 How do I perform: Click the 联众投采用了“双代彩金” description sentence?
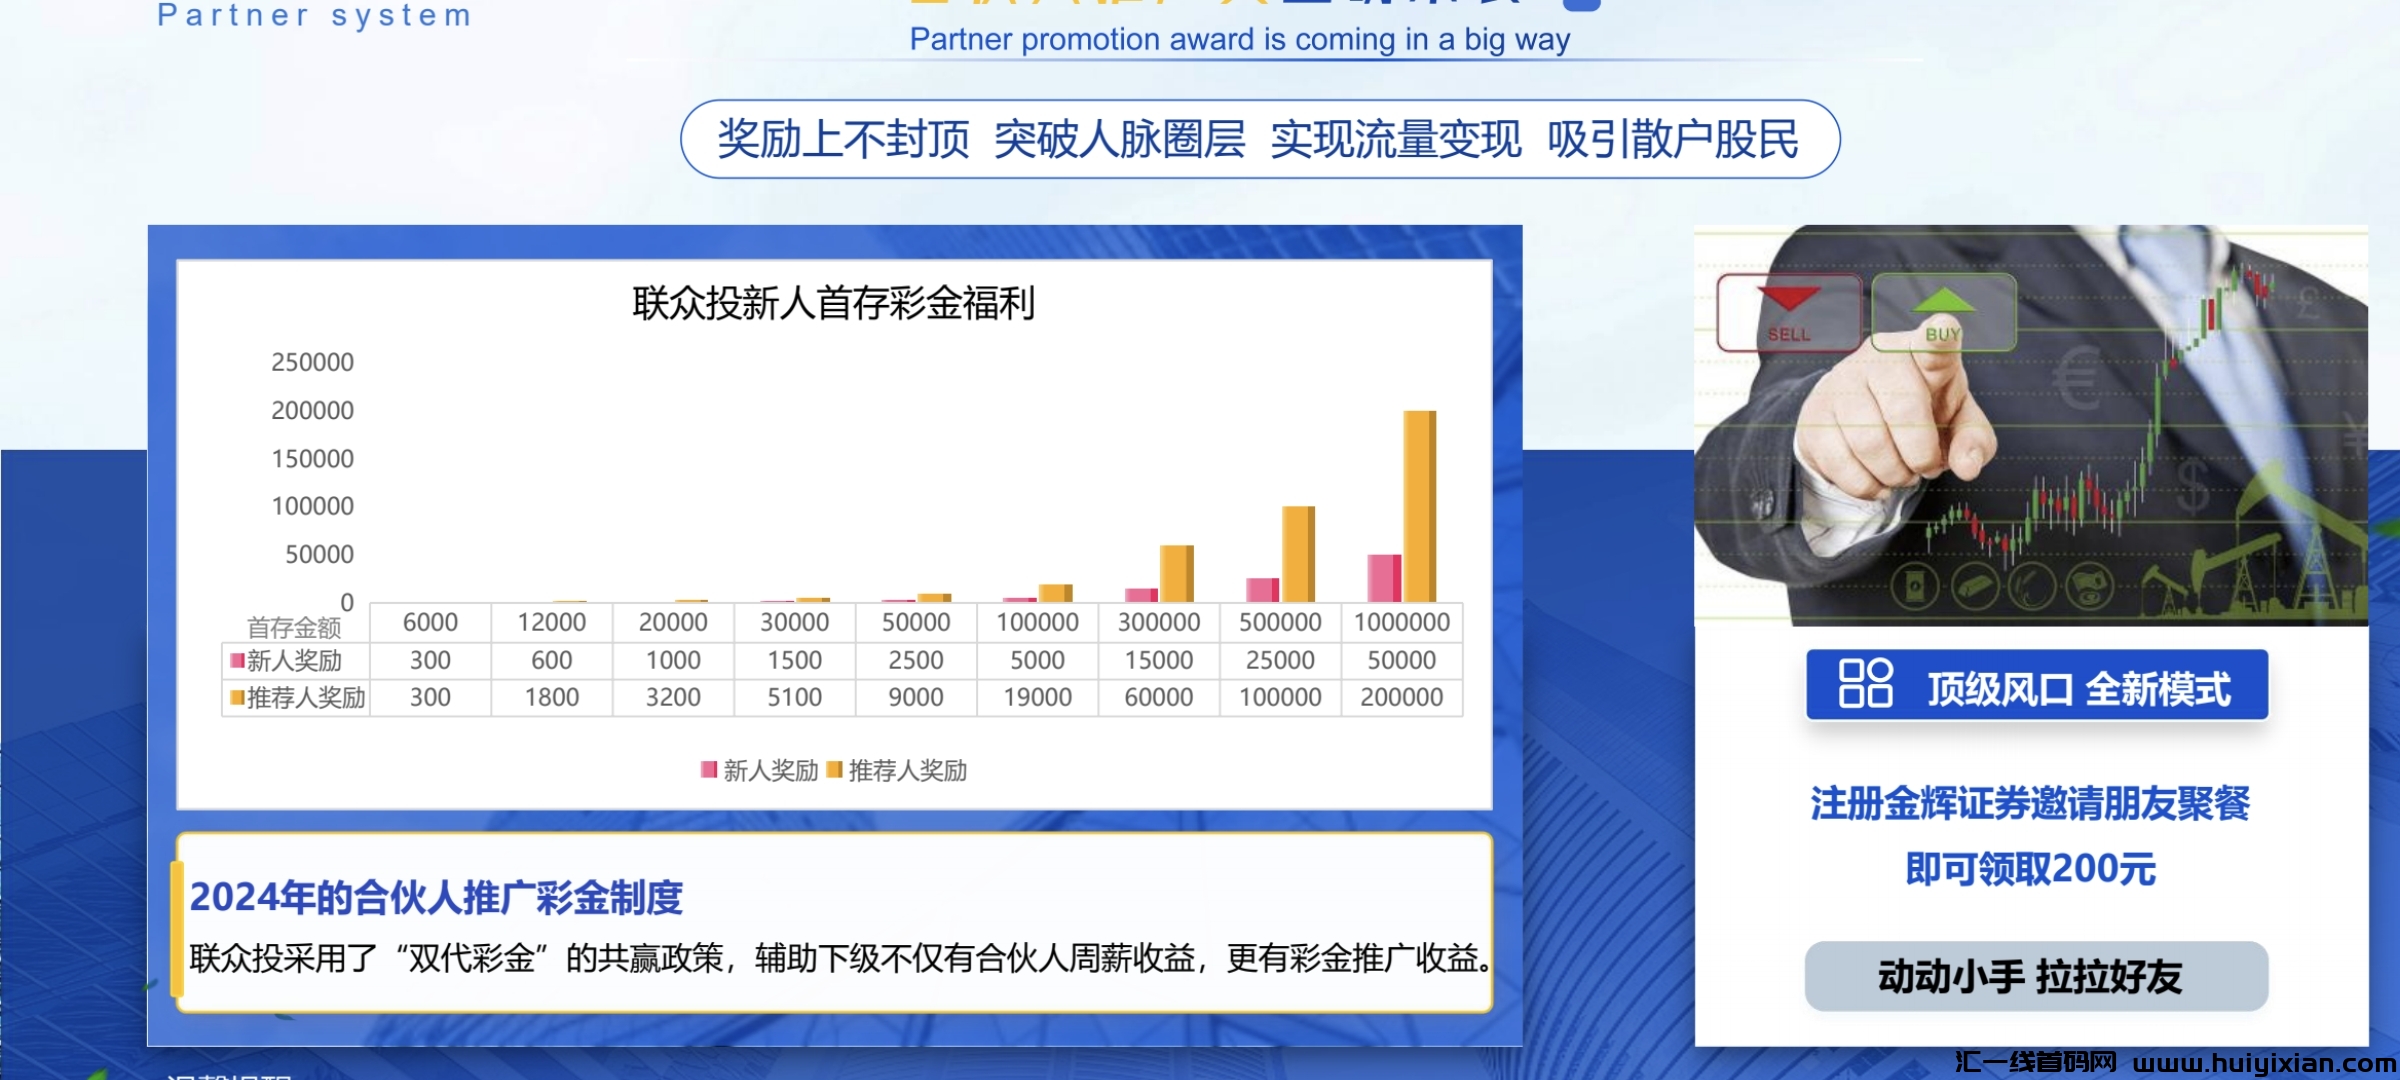coord(841,958)
